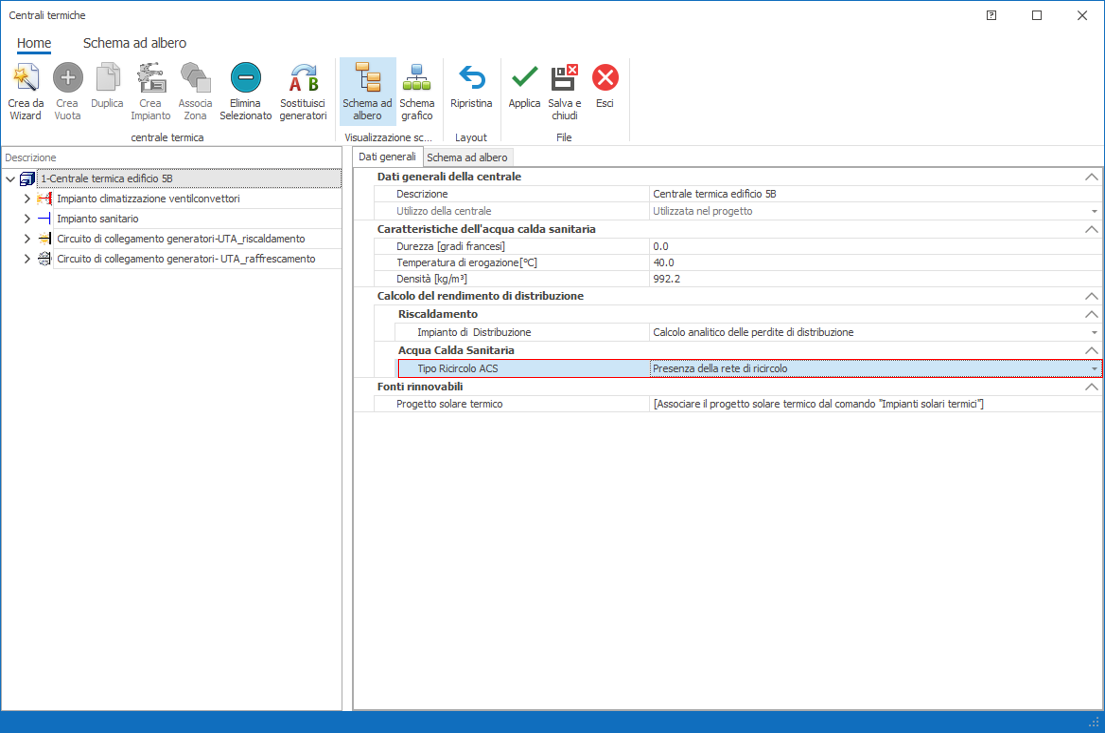Edit the Densità value field
The height and width of the screenshot is (733, 1105).
[875, 278]
